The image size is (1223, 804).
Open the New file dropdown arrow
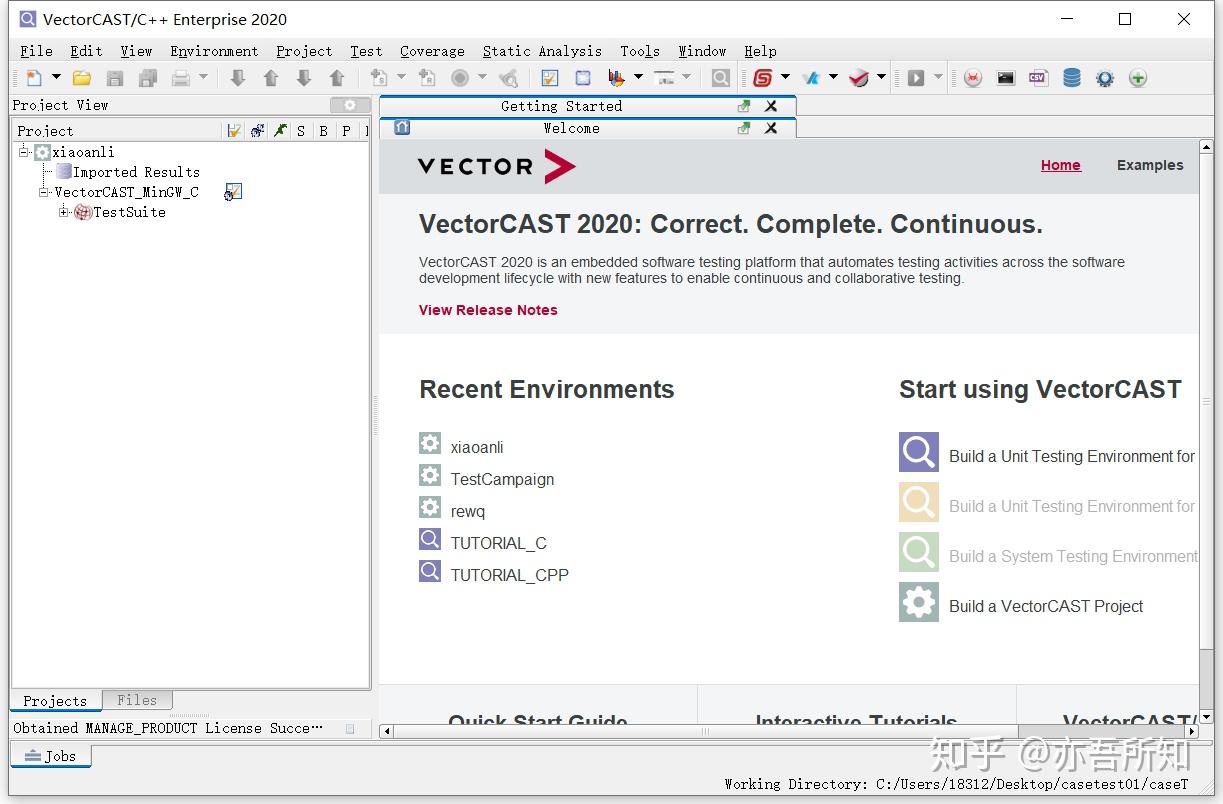pyautogui.click(x=56, y=77)
